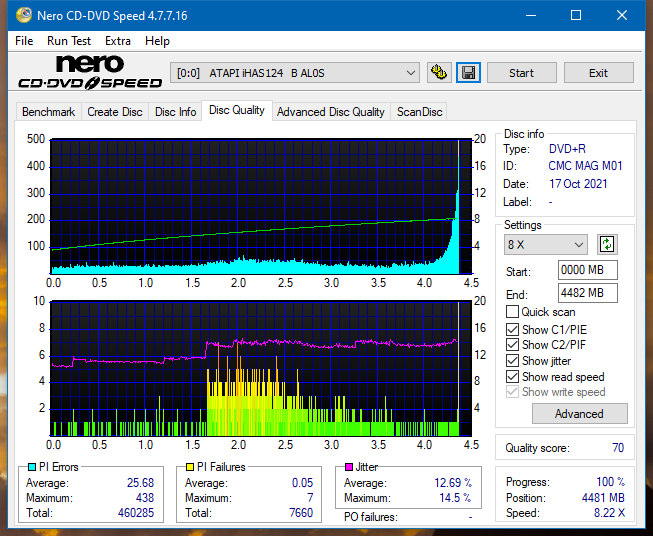Screen dimensions: 653x536
Task: Click the Exit button
Action: click(598, 73)
